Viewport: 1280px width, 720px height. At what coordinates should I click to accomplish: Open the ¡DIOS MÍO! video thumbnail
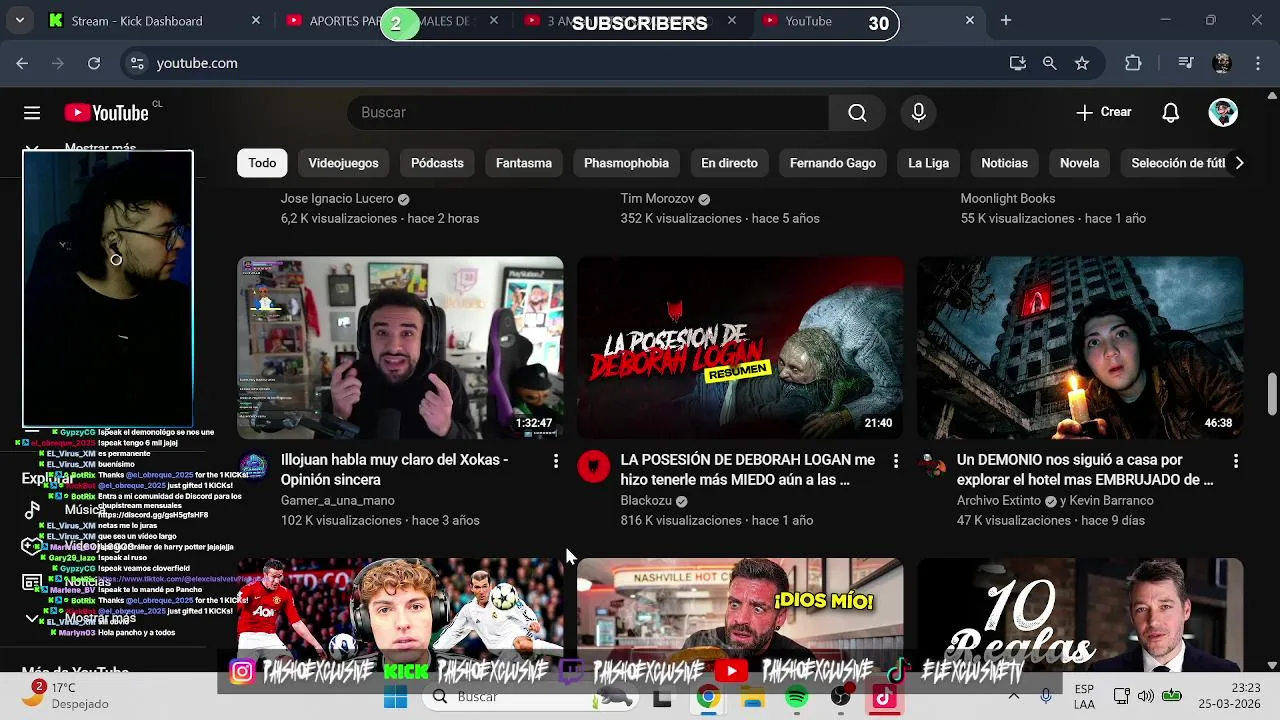click(740, 612)
